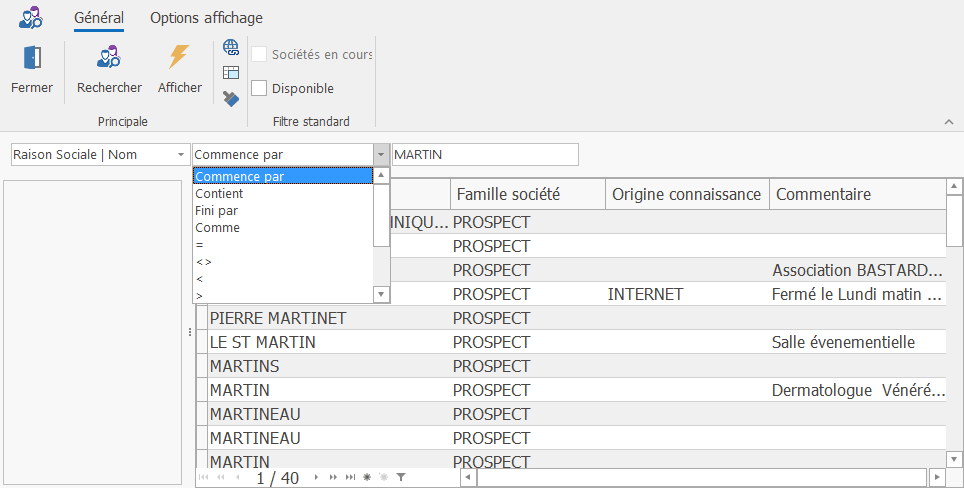Click the table layout icon in ribbon
964x488 pixels.
coord(231,72)
